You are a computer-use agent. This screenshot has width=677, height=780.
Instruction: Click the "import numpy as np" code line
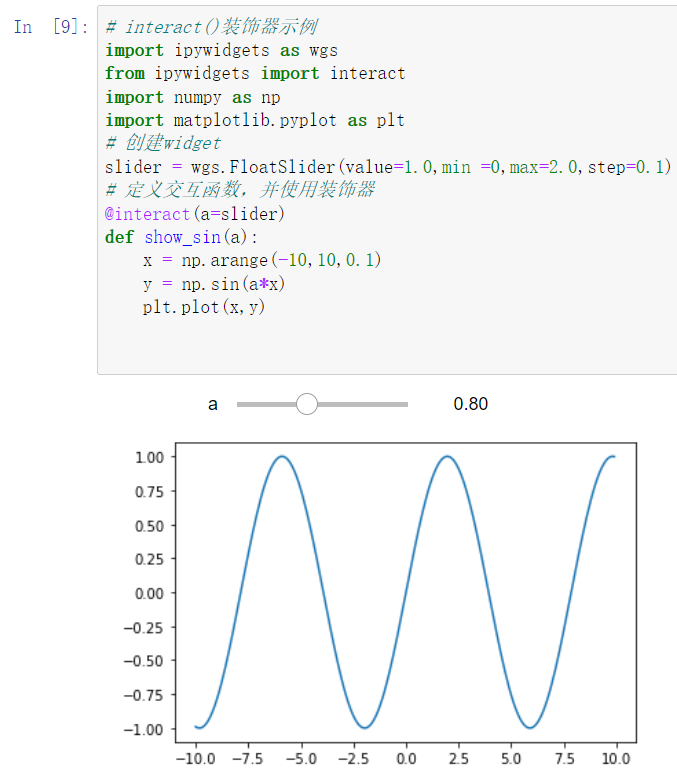(193, 98)
